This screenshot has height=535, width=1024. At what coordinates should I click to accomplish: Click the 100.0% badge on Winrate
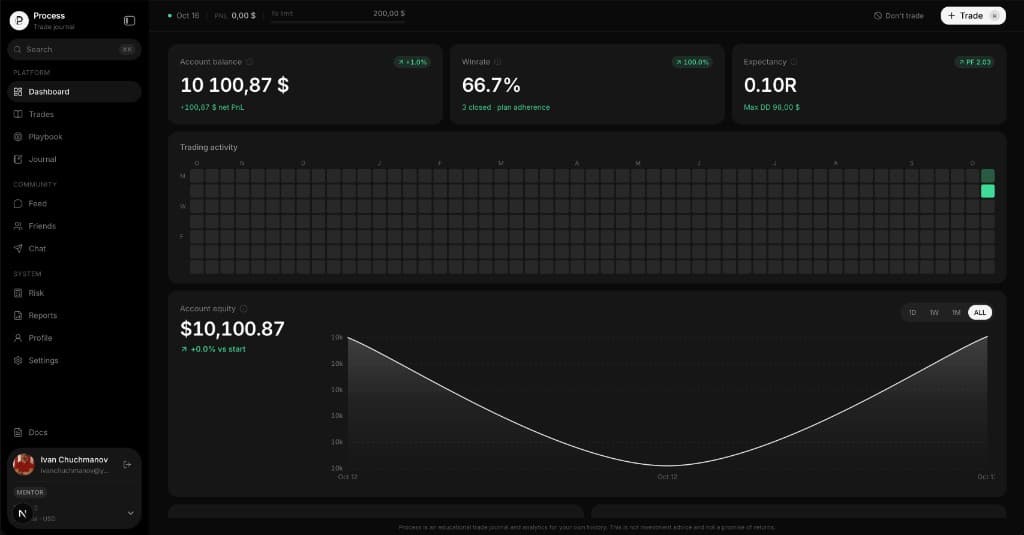pos(692,62)
